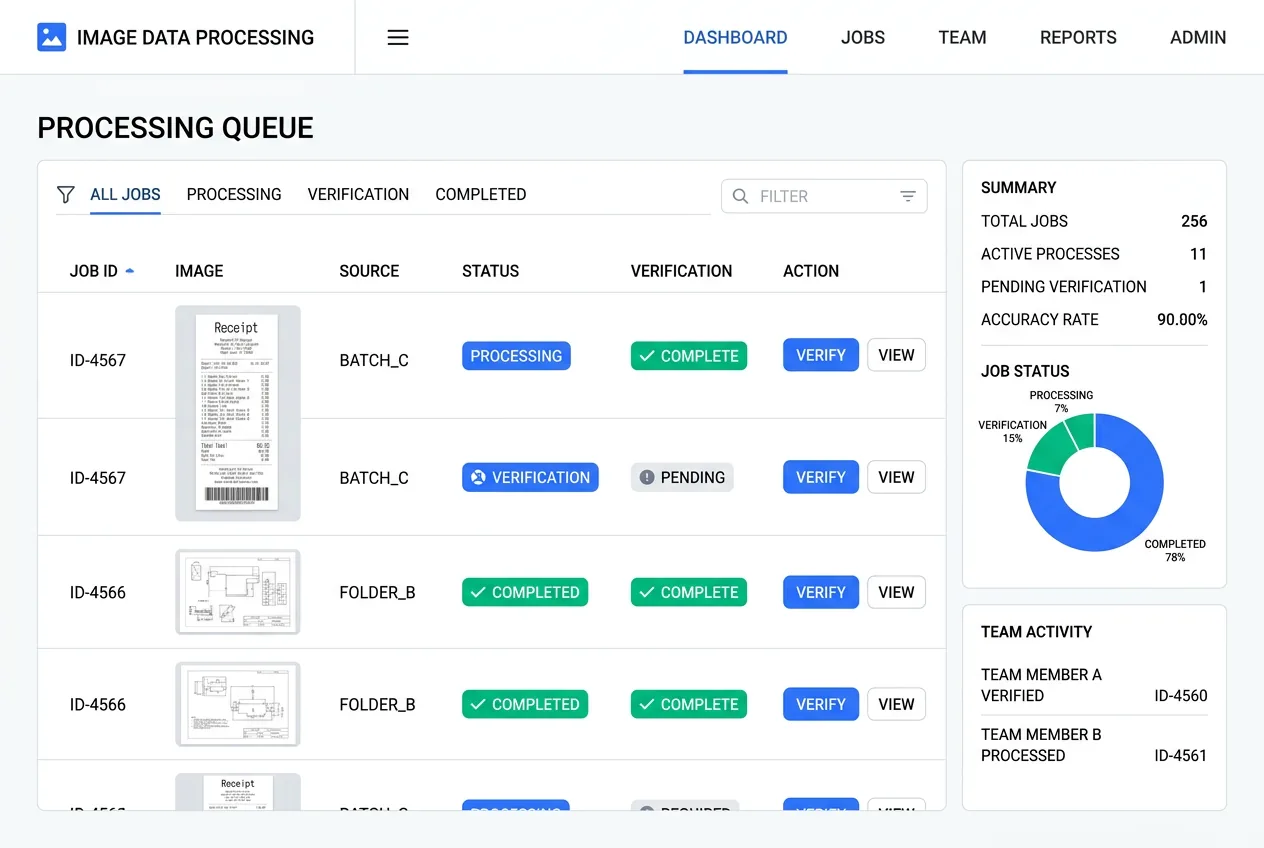Click the badge icon on the VERIFICATION status chip

click(x=477, y=477)
